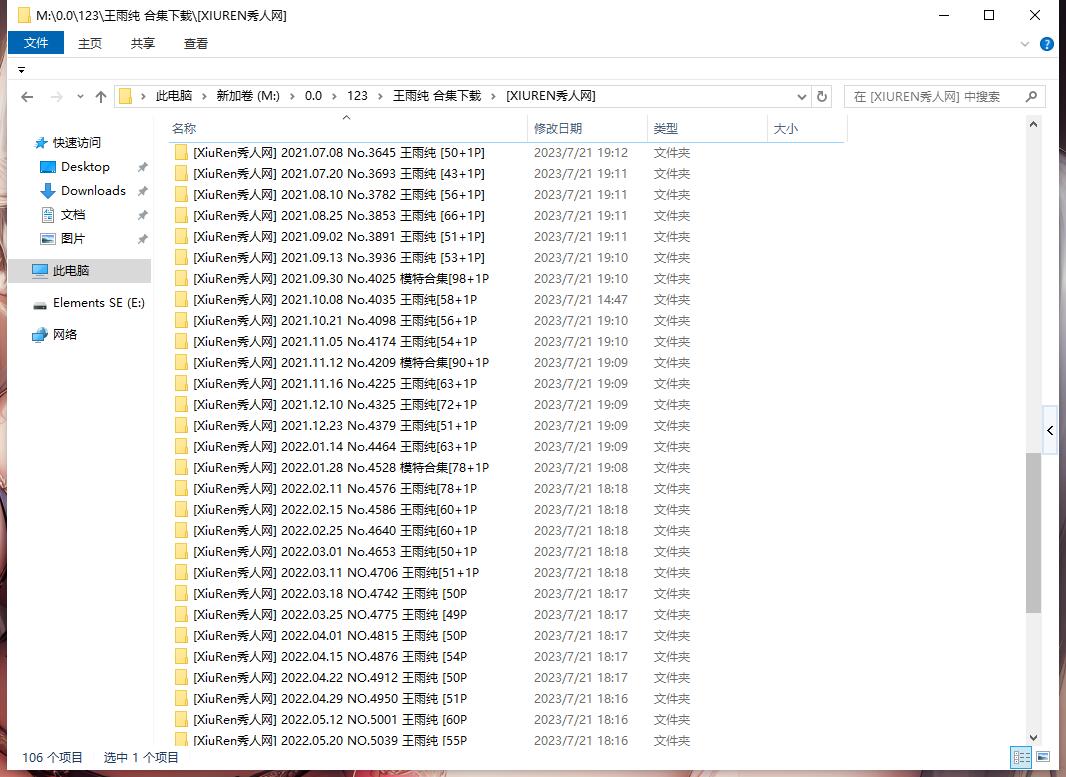
Task: Switch to large thumbnails view icon
Action: click(1043, 757)
